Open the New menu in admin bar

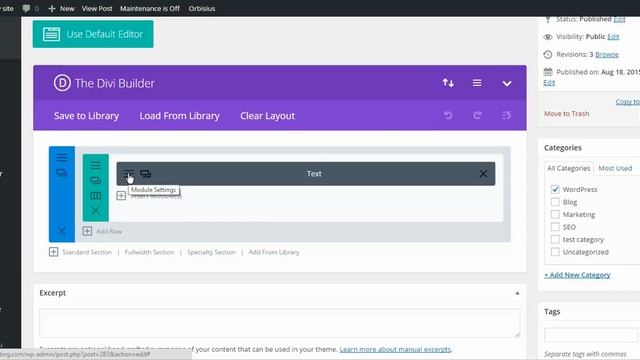click(61, 8)
